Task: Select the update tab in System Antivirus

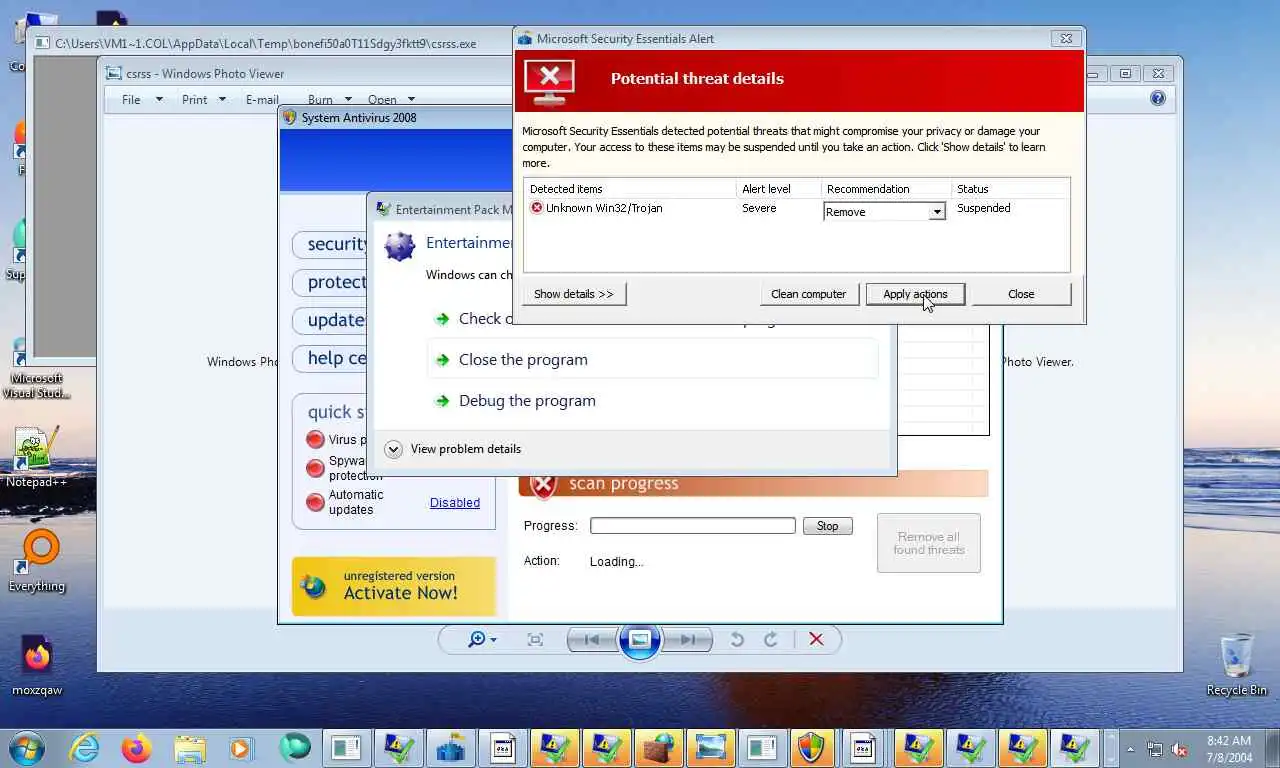Action: (x=330, y=320)
